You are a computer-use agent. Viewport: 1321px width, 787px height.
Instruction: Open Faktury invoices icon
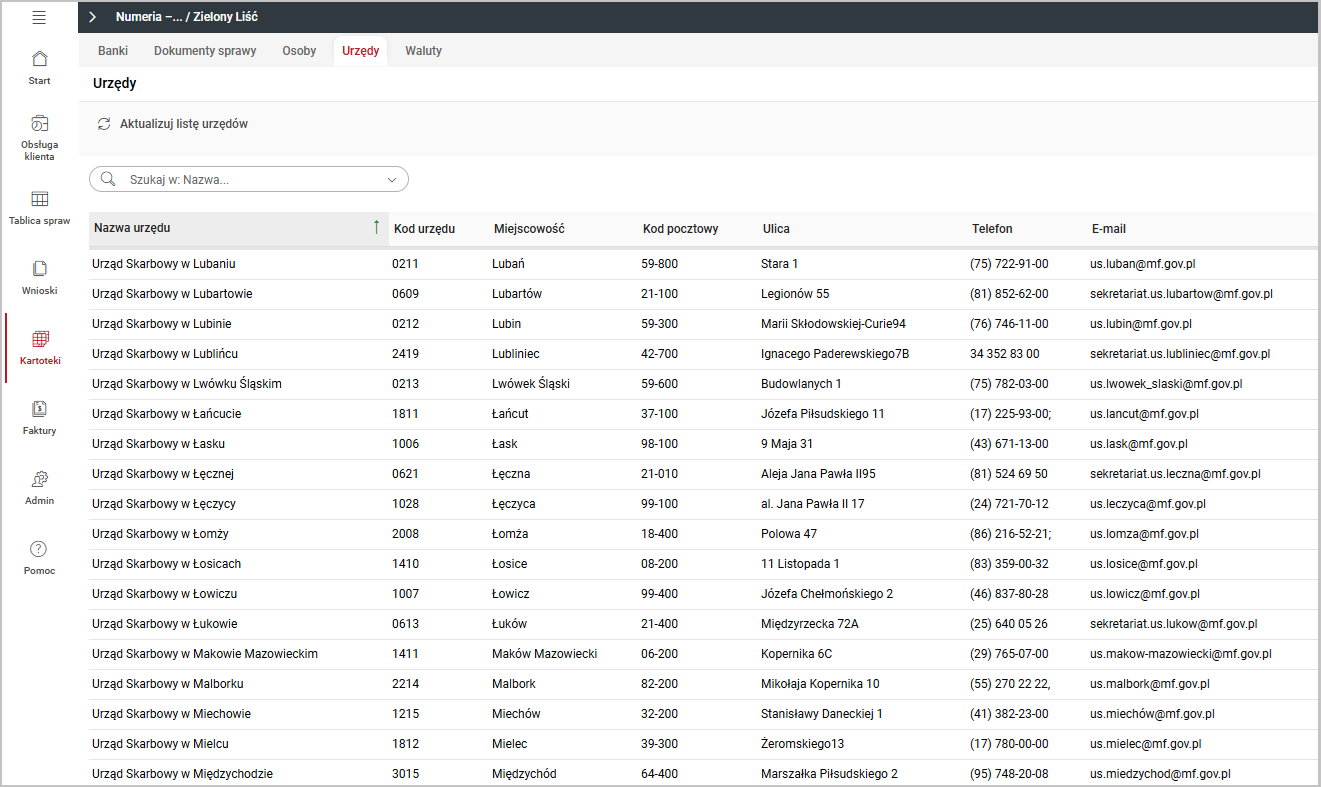click(x=39, y=409)
